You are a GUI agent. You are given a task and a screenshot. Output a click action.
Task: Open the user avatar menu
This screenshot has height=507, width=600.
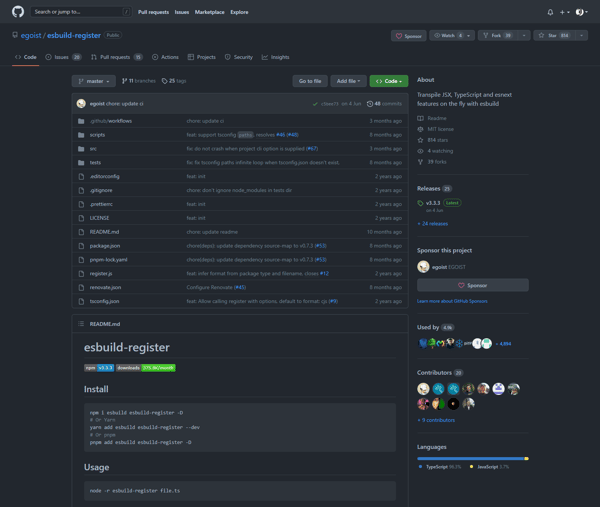pos(582,12)
